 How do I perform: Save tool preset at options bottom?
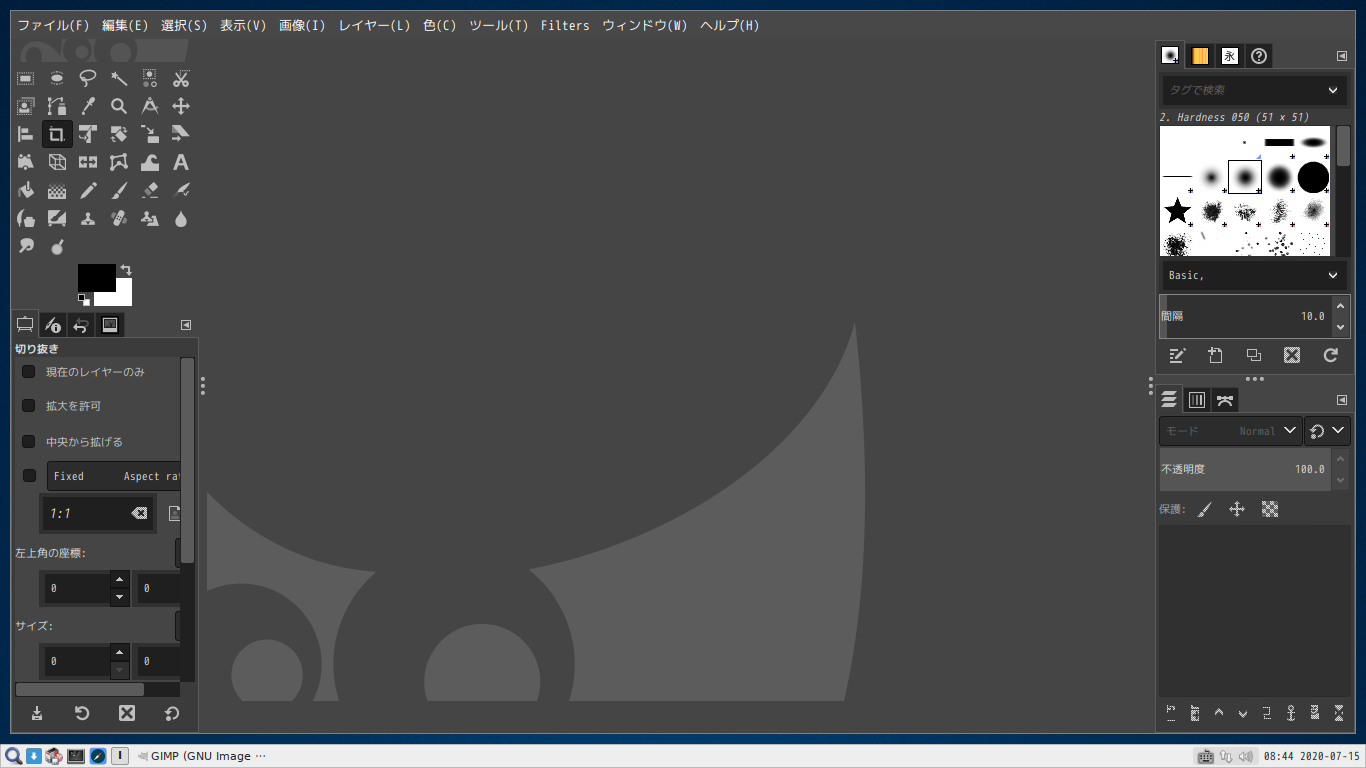pyautogui.click(x=37, y=713)
